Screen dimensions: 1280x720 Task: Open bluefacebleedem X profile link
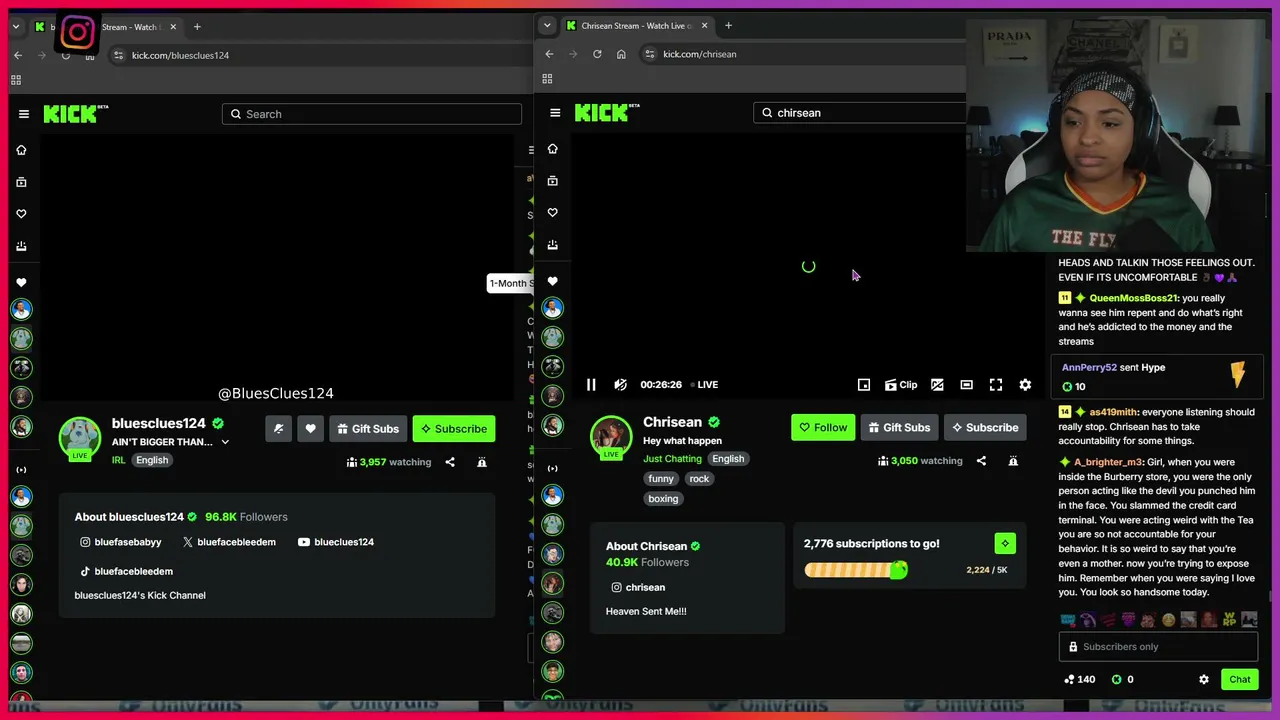[x=229, y=542]
